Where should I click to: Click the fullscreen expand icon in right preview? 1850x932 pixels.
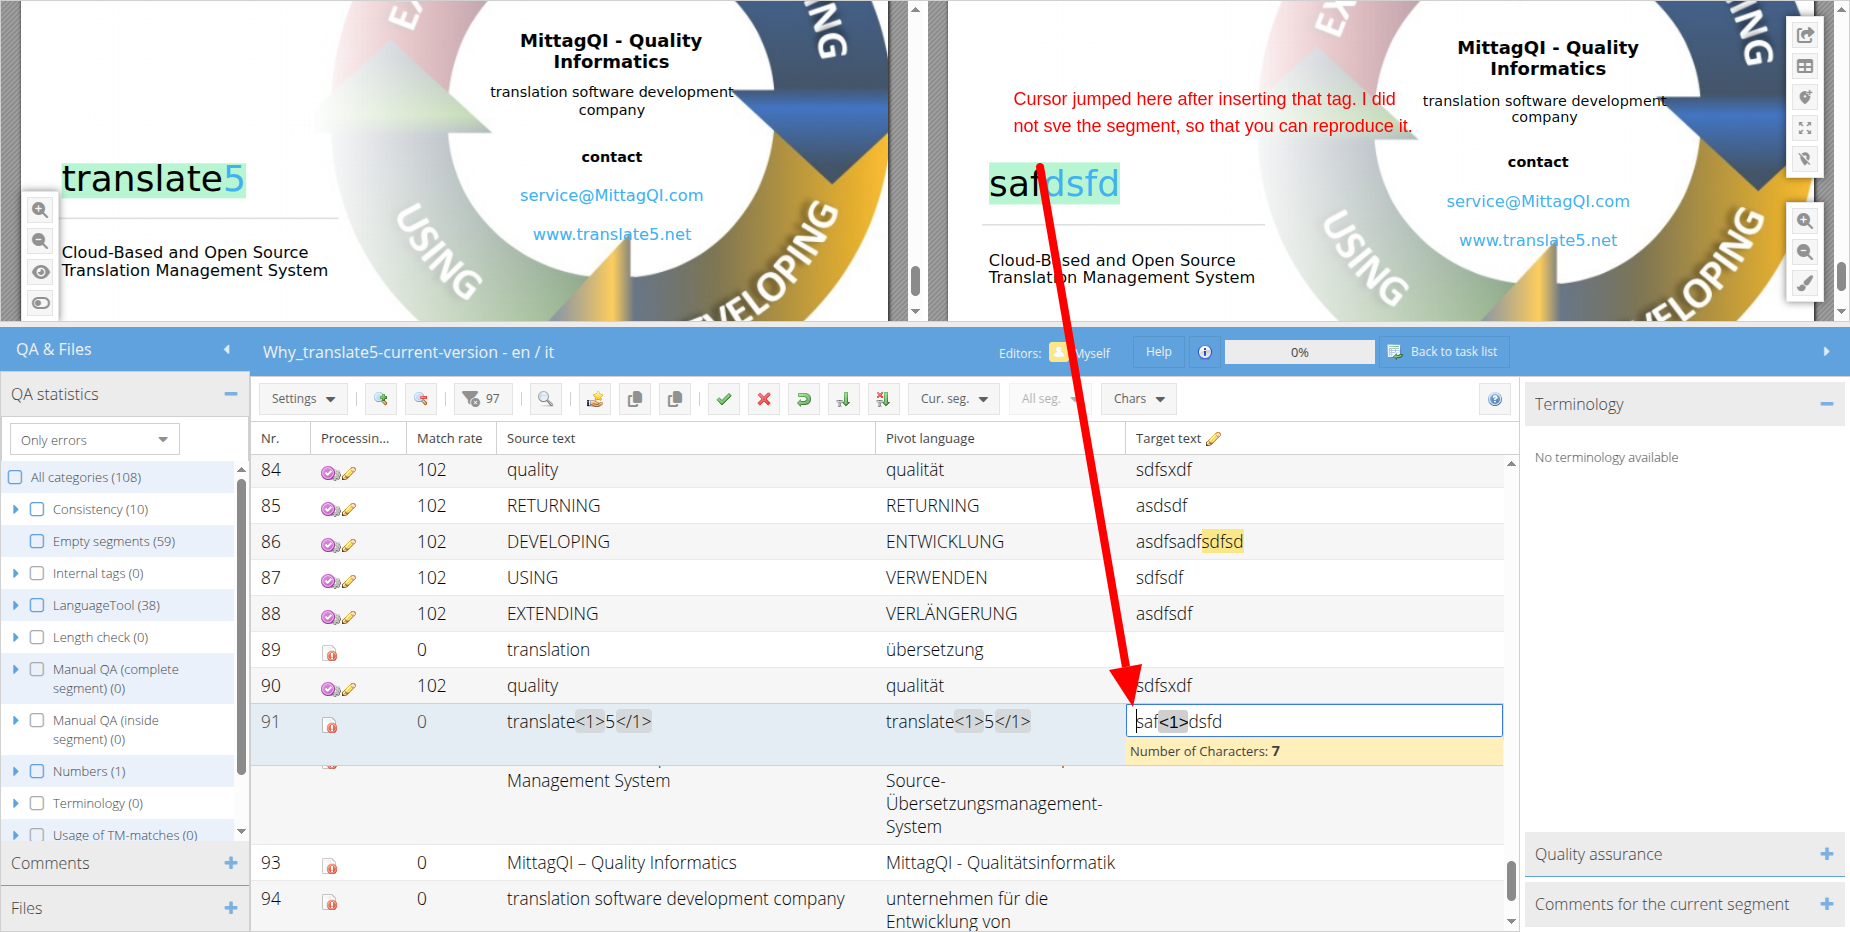(1805, 128)
